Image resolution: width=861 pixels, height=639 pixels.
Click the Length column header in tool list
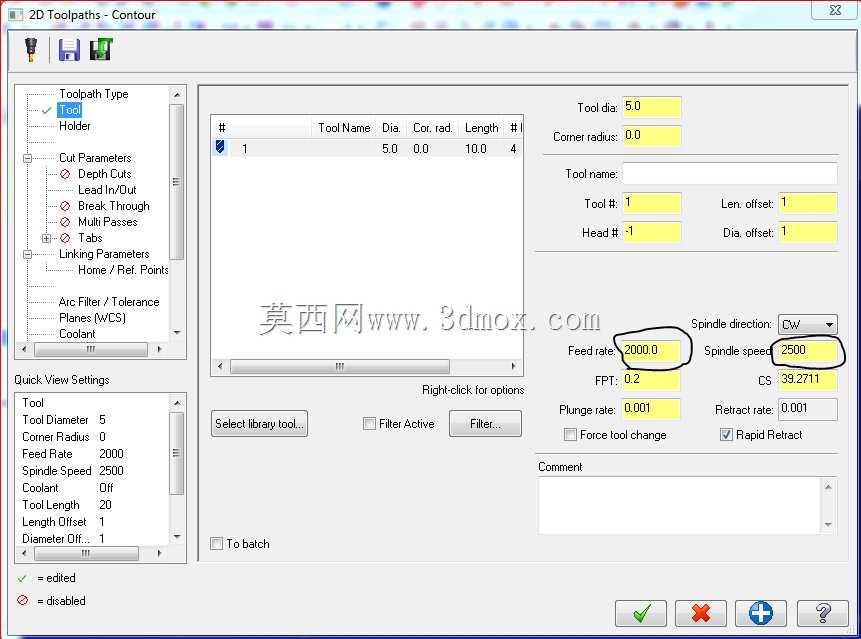click(481, 128)
